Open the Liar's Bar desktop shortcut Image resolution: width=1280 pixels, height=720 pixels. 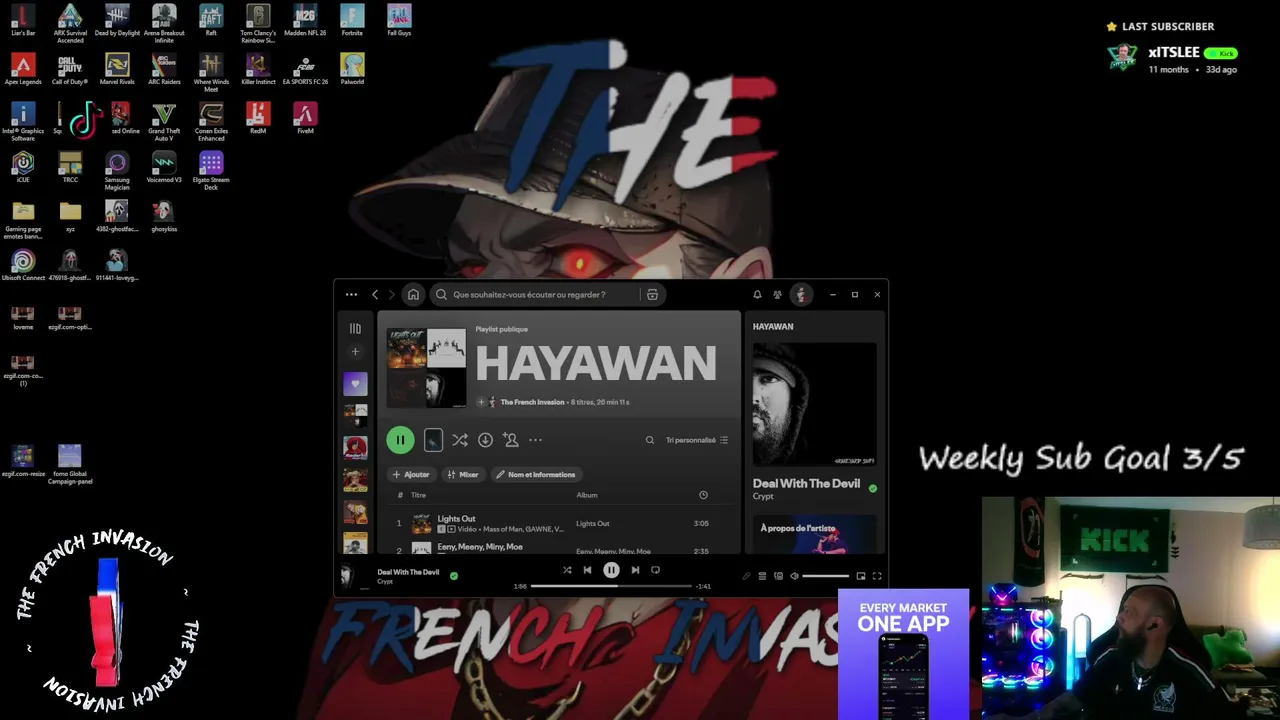click(23, 20)
